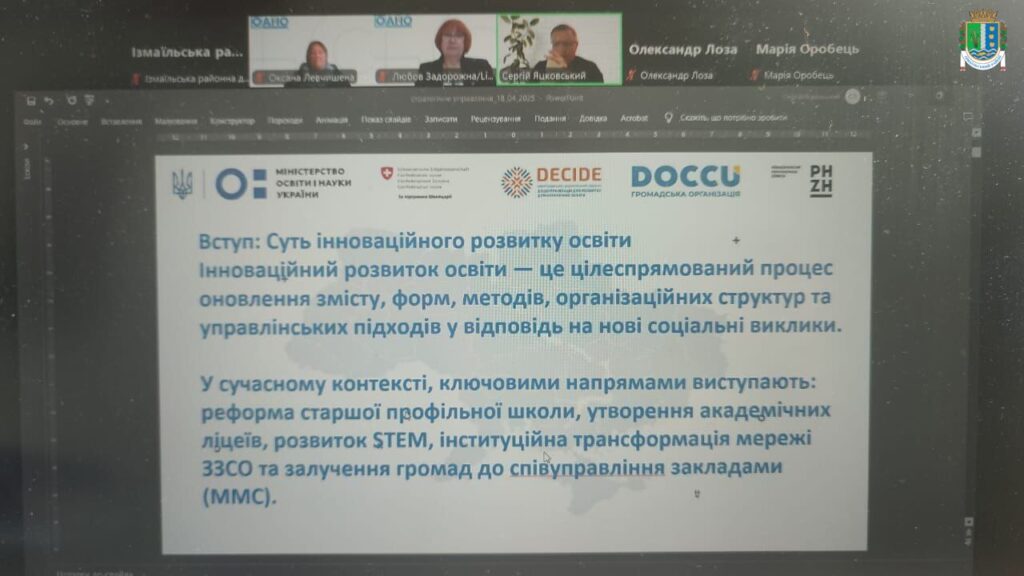Select Оксана Левчишена's video thumbnail
Viewport: 1024px width, 576px height.
pos(310,49)
